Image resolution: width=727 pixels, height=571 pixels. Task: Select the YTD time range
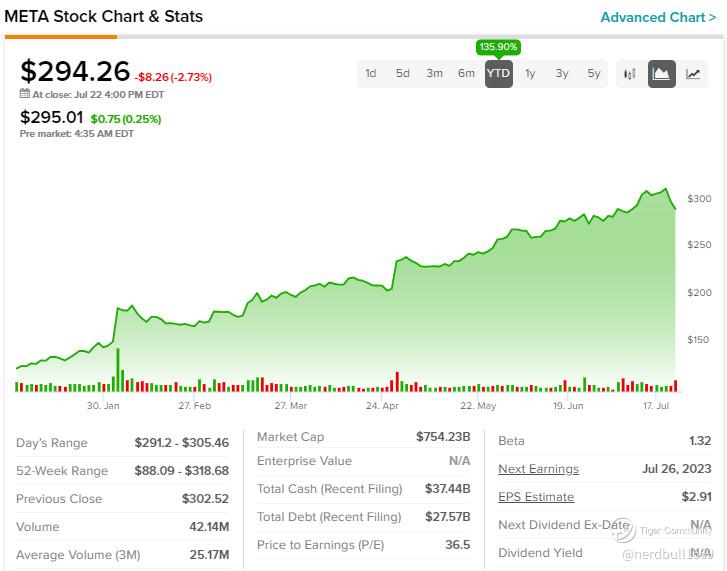tap(498, 74)
